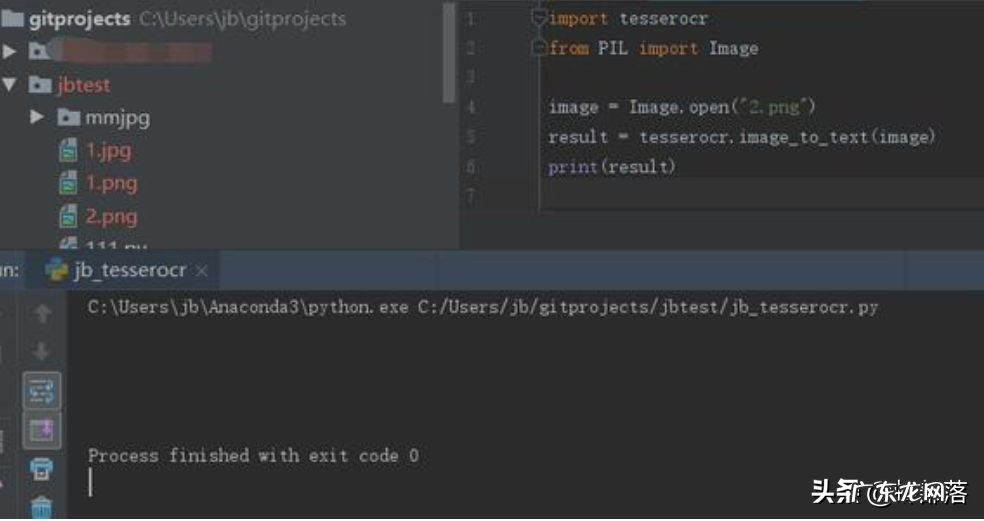This screenshot has width=984, height=521.
Task: Expand the blurred folder in project tree
Action: click(10, 50)
